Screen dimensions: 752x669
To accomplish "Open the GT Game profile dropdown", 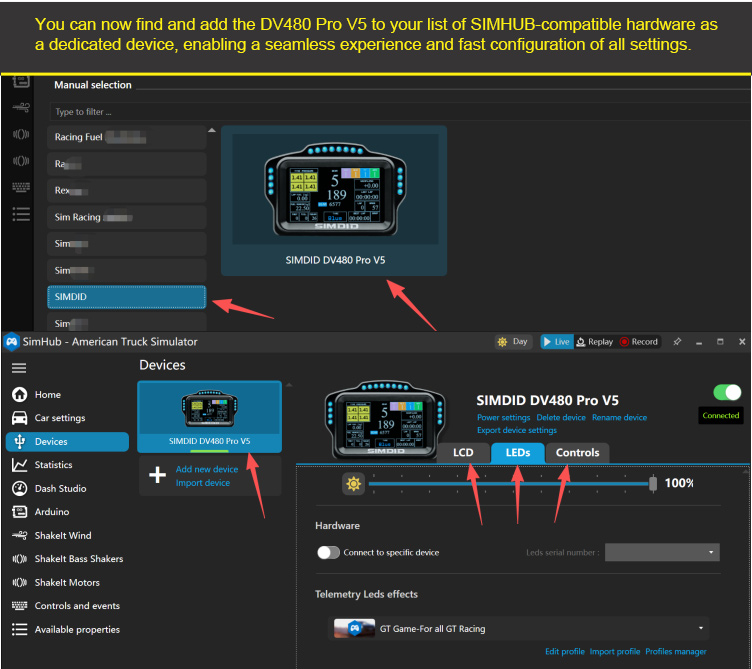I will click(520, 629).
